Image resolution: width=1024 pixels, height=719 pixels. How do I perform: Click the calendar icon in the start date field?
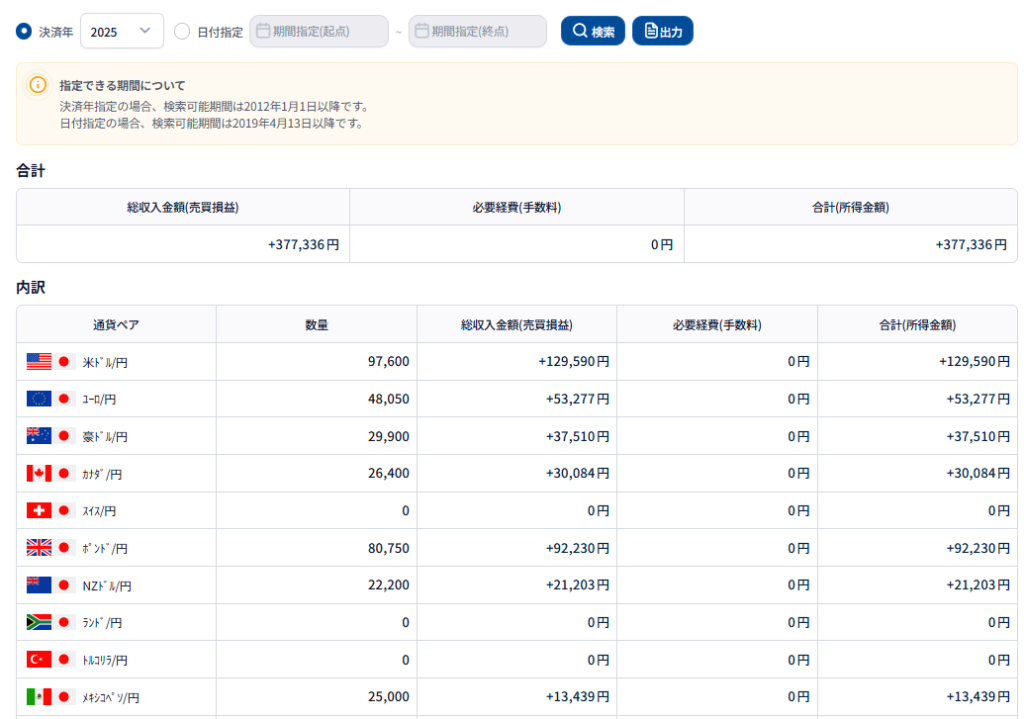pos(264,31)
